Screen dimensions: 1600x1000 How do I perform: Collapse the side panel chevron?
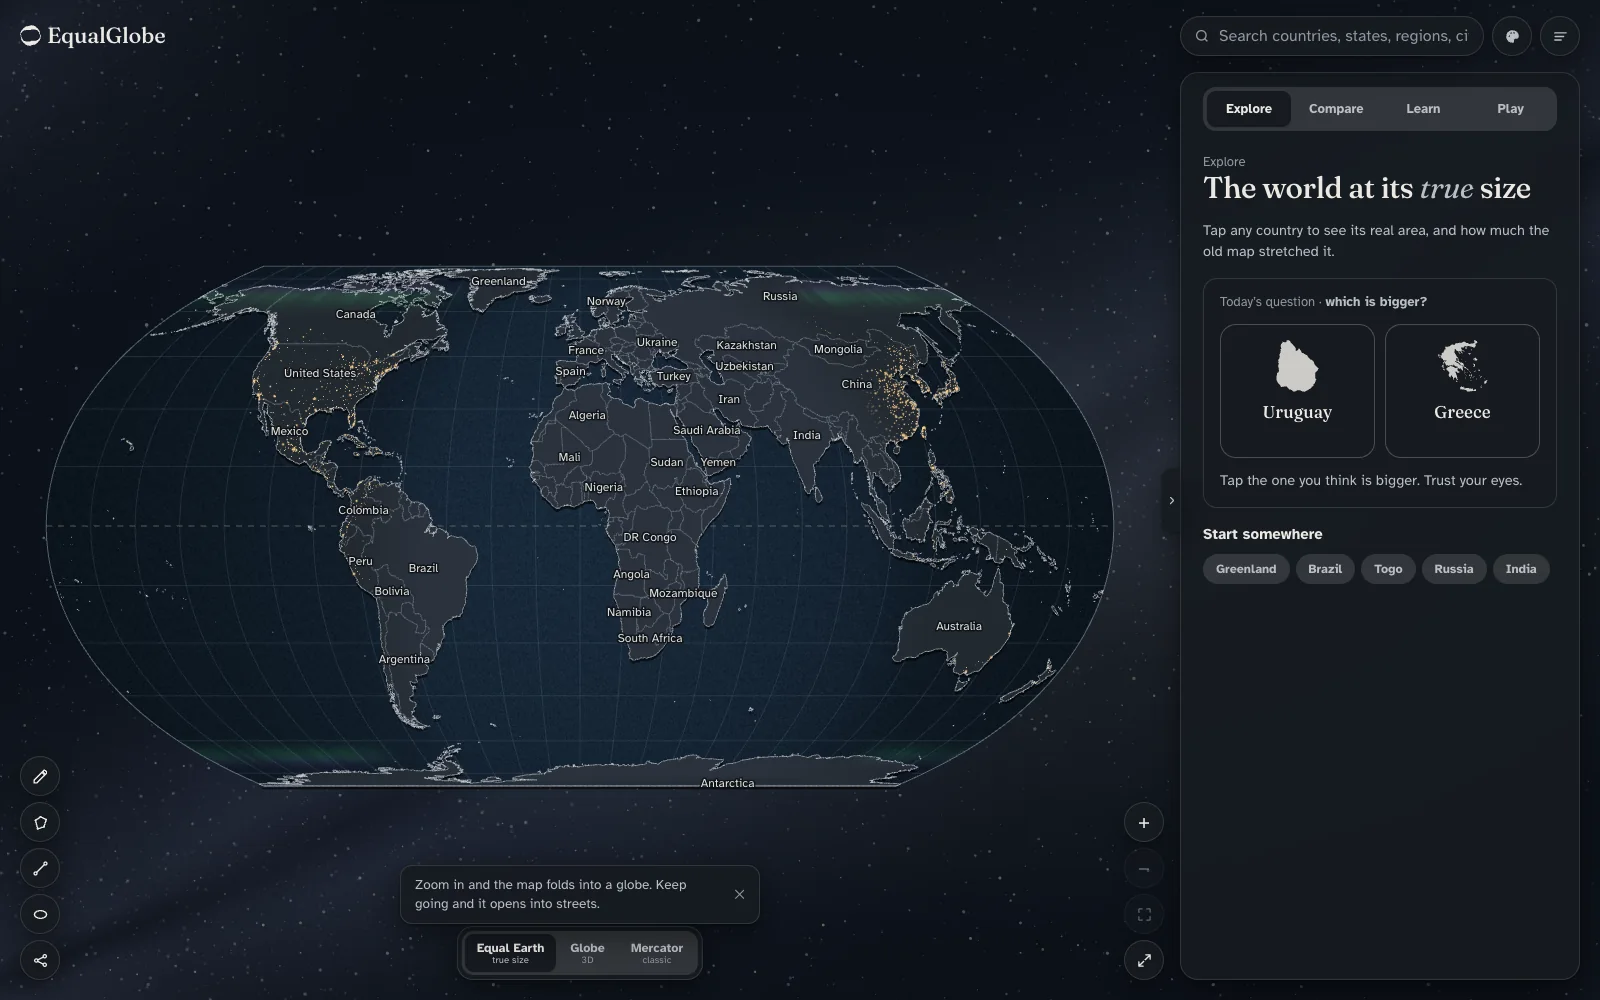[x=1171, y=500]
